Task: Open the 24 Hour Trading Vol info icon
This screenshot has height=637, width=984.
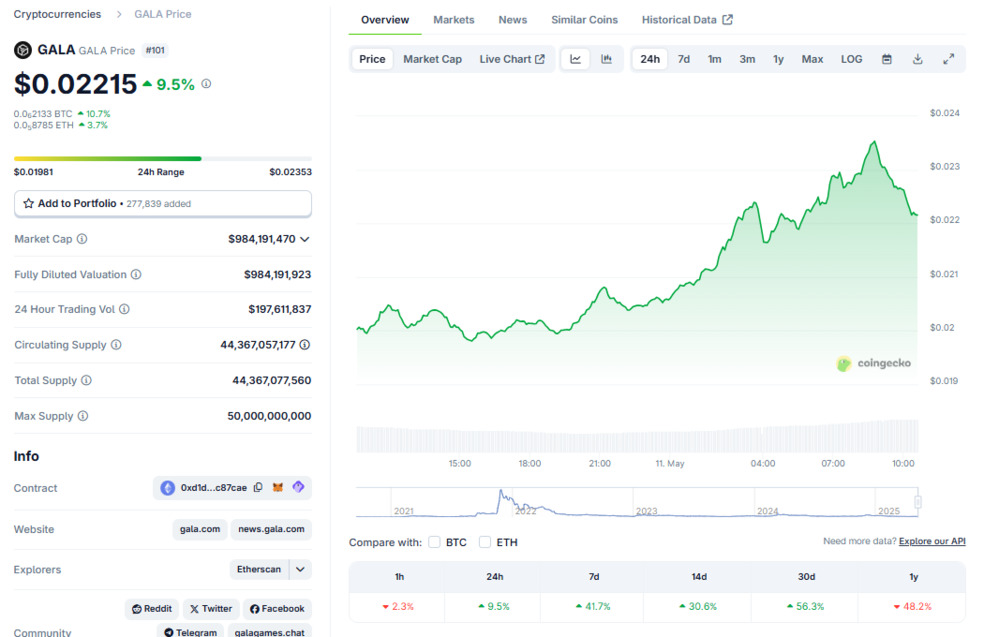Action: (124, 309)
